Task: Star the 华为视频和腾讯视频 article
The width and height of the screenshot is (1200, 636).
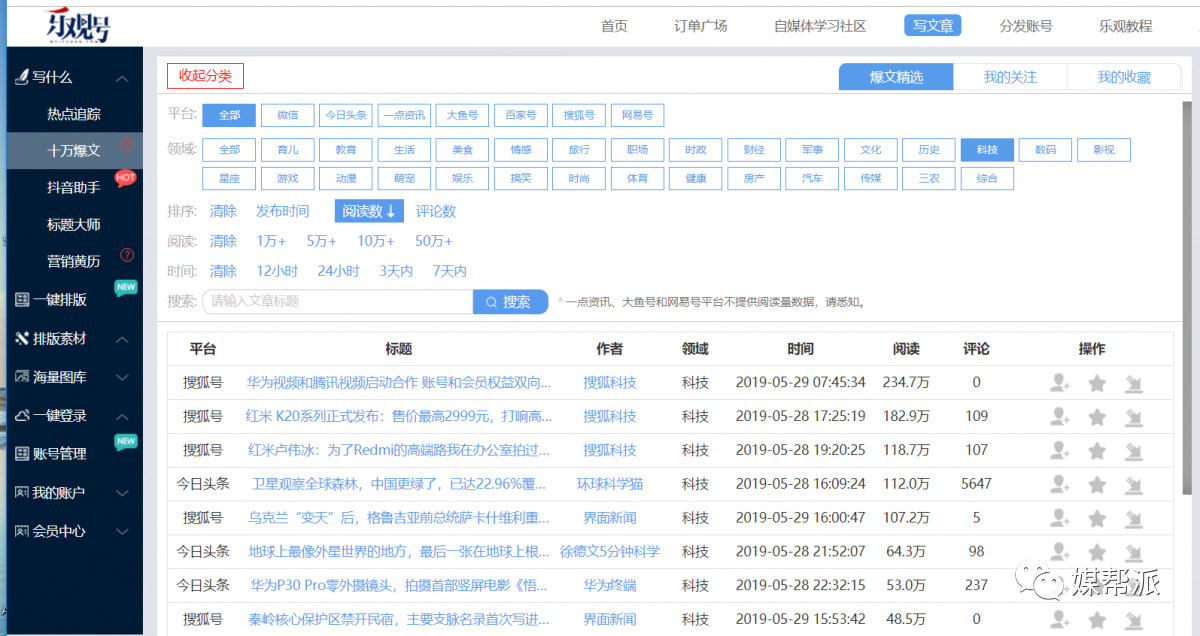Action: point(1097,383)
